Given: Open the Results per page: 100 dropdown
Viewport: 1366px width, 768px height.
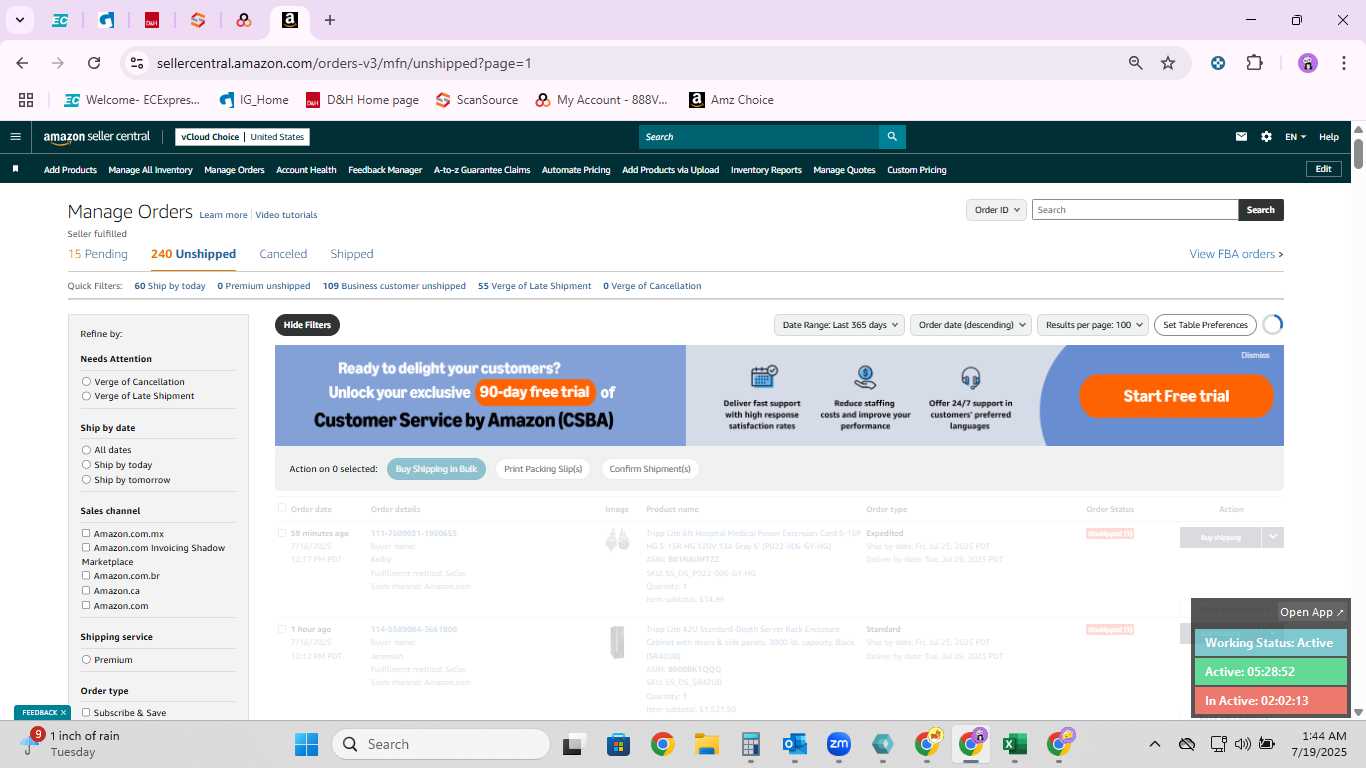Looking at the screenshot, I should (1093, 325).
